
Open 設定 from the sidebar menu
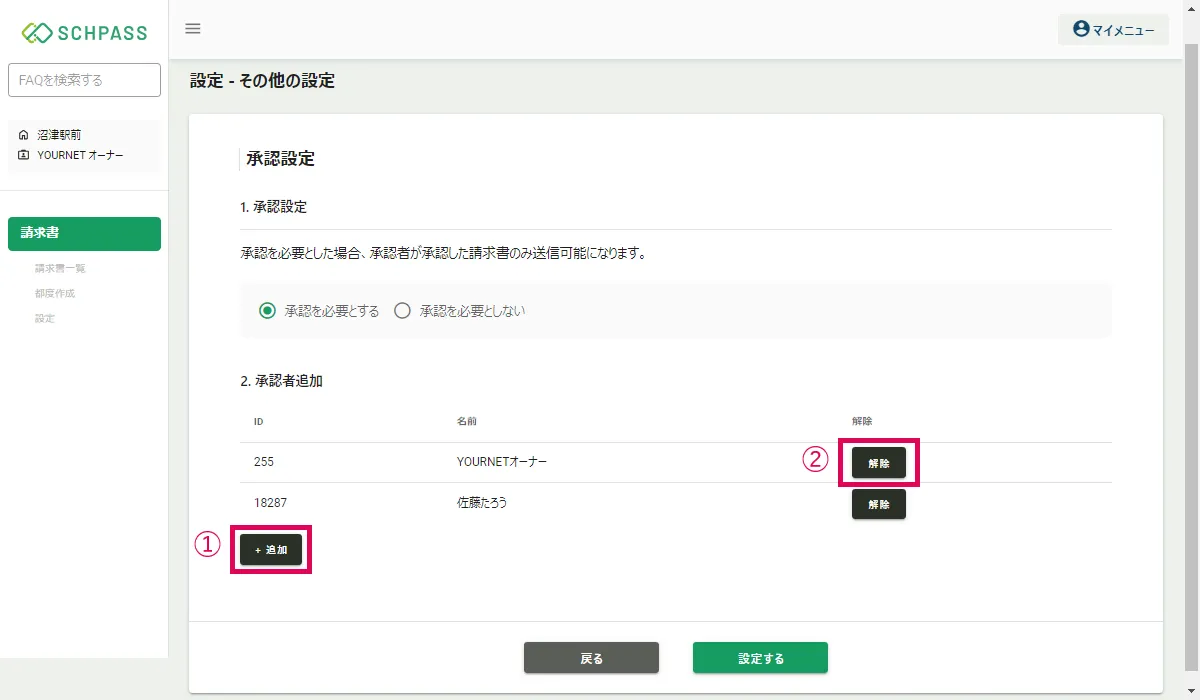44,318
